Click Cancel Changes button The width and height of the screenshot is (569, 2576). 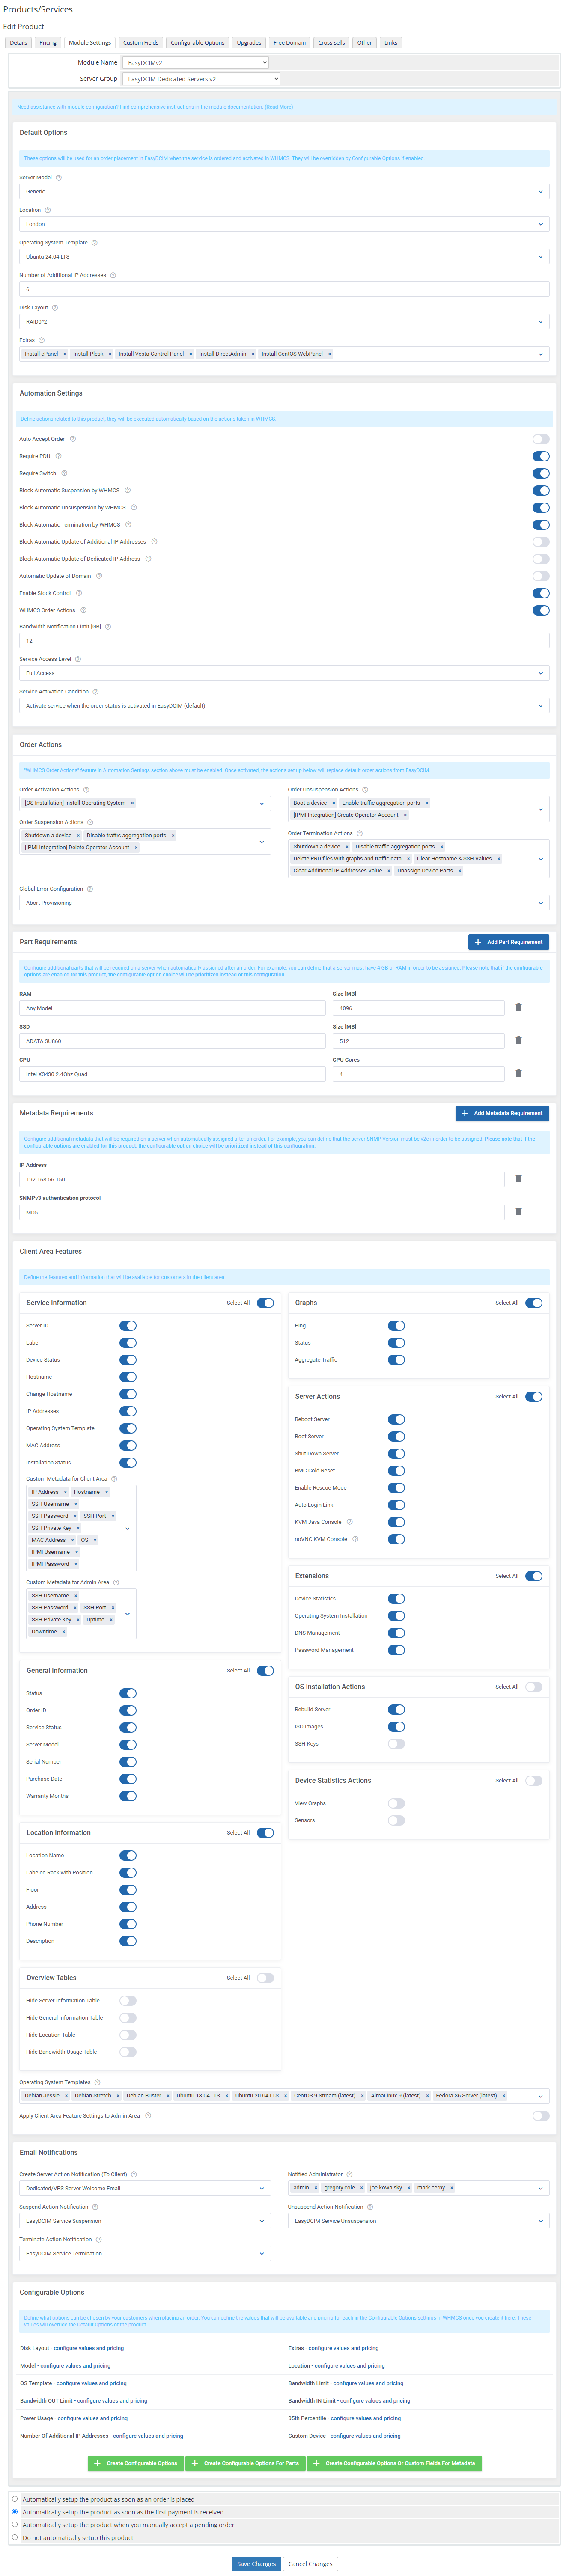point(310,2563)
